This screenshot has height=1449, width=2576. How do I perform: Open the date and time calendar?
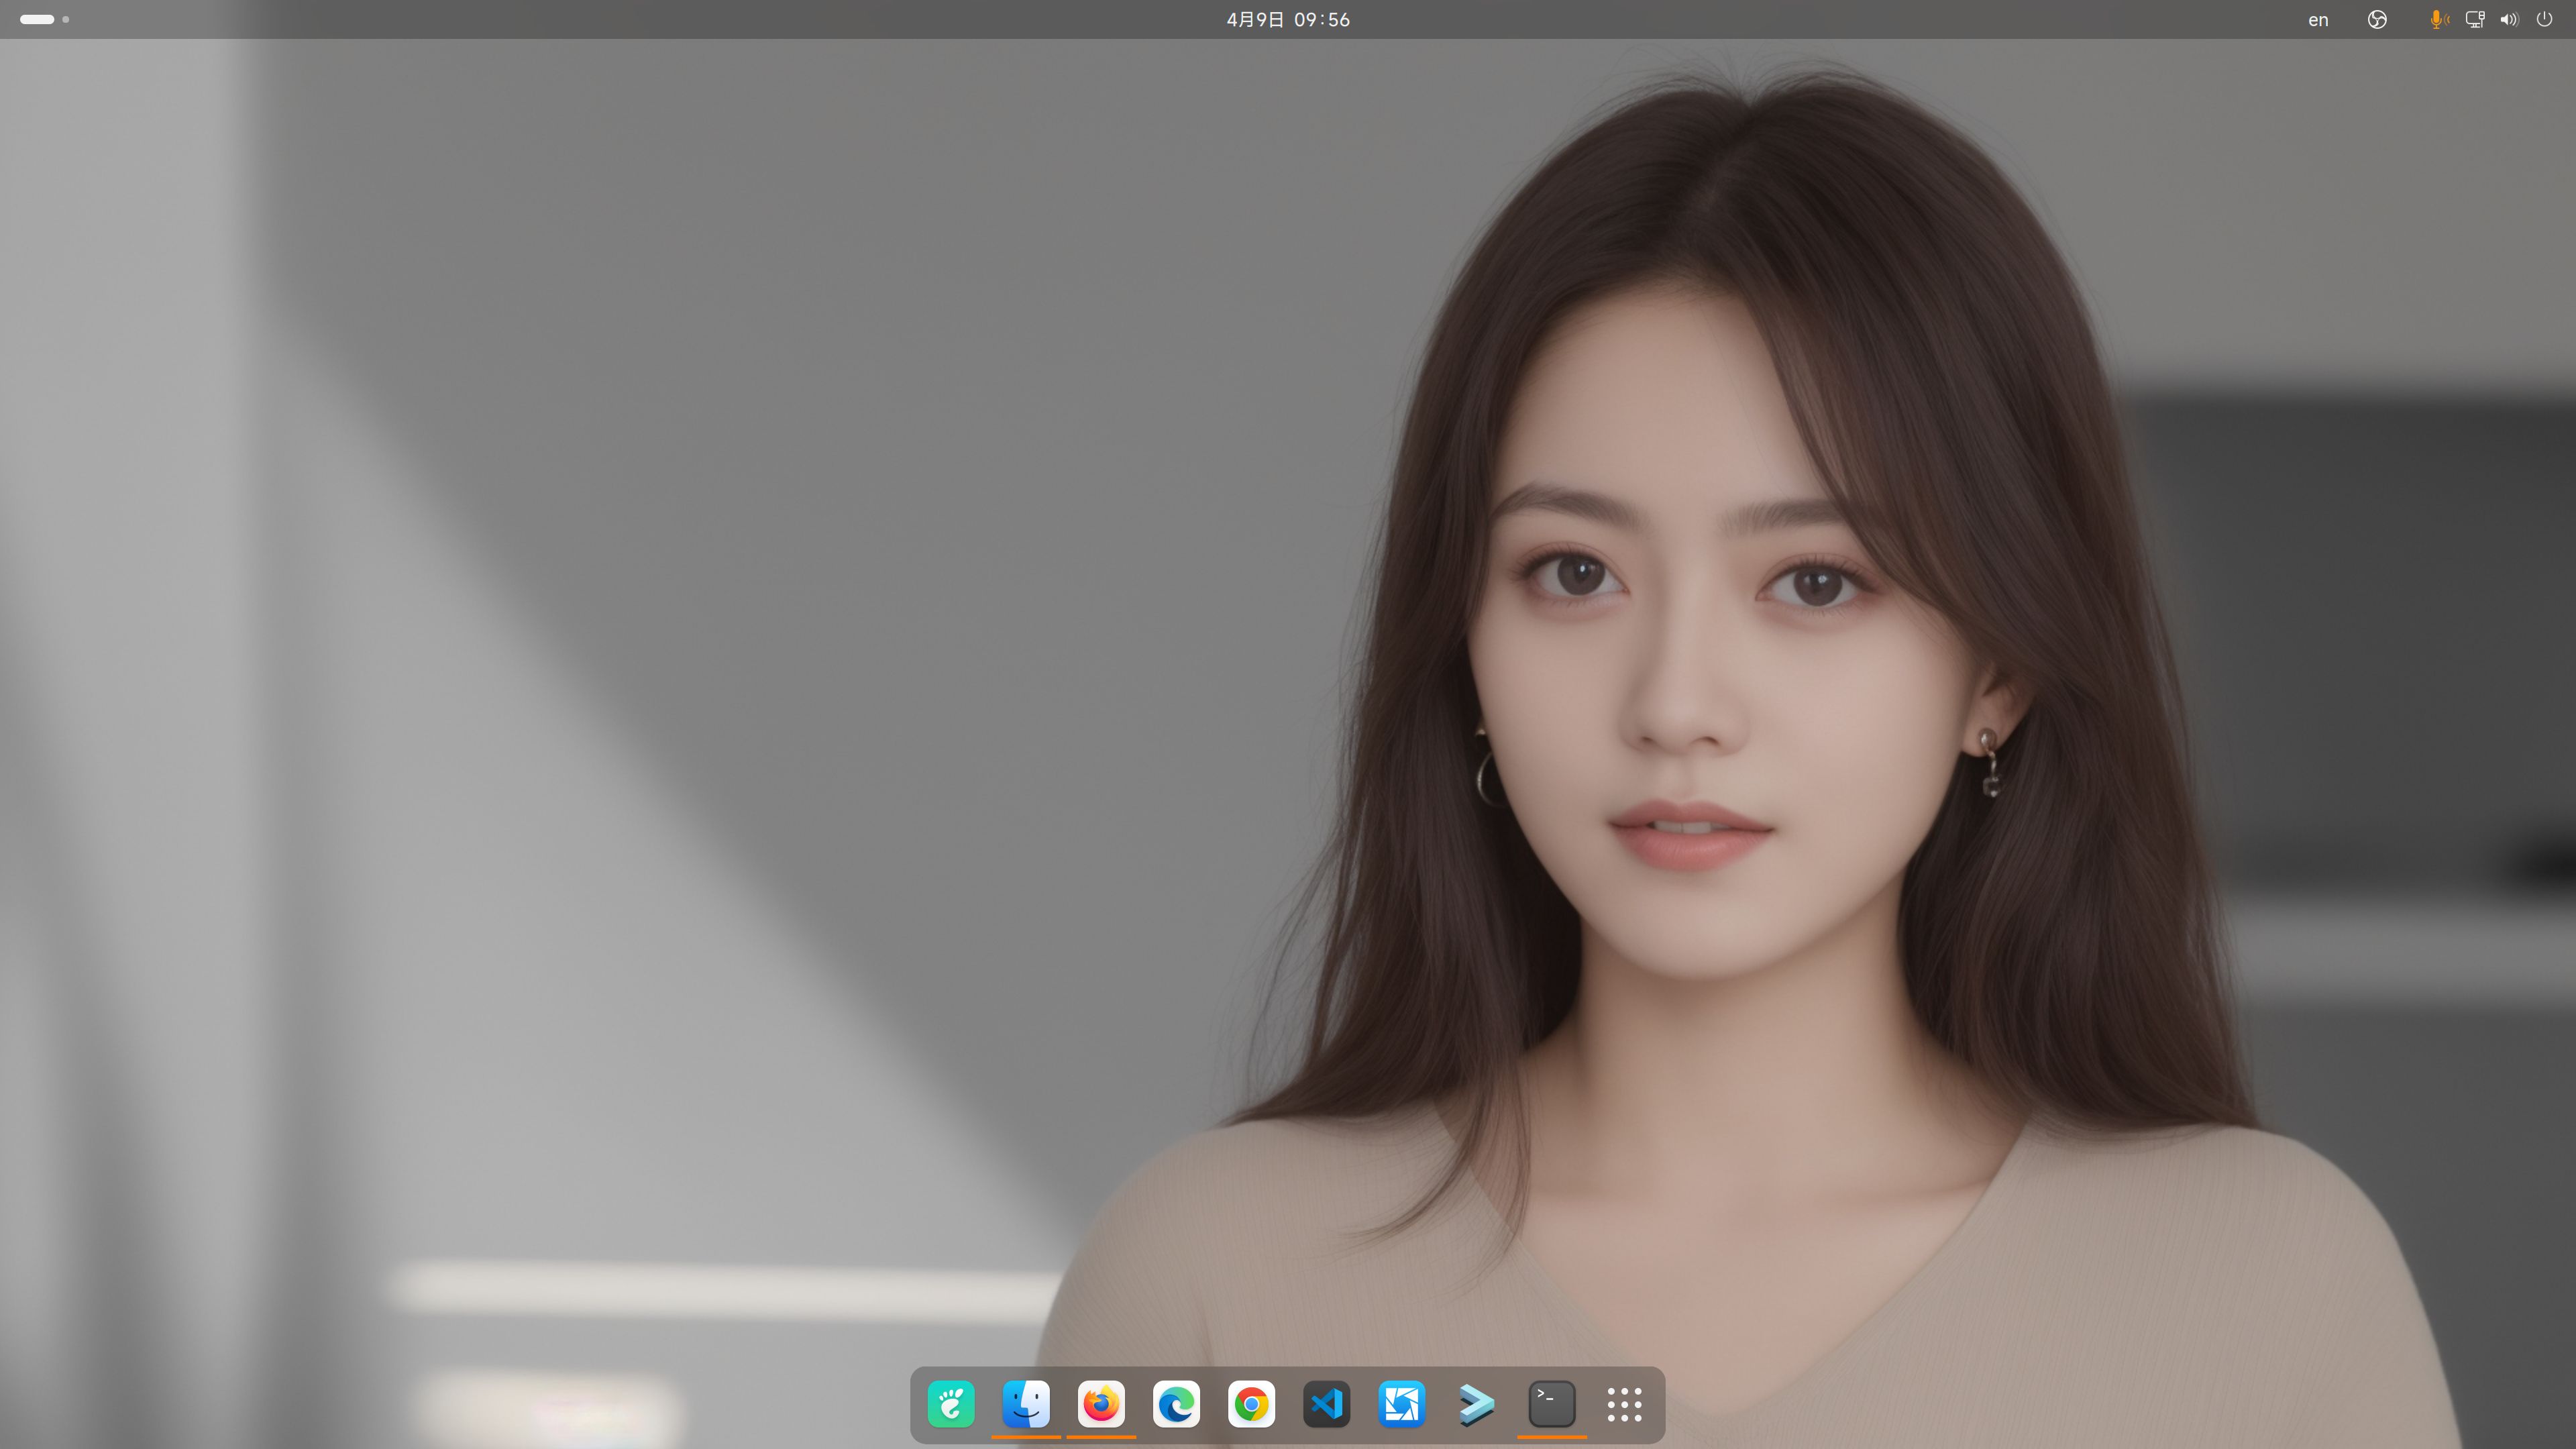pos(1288,20)
